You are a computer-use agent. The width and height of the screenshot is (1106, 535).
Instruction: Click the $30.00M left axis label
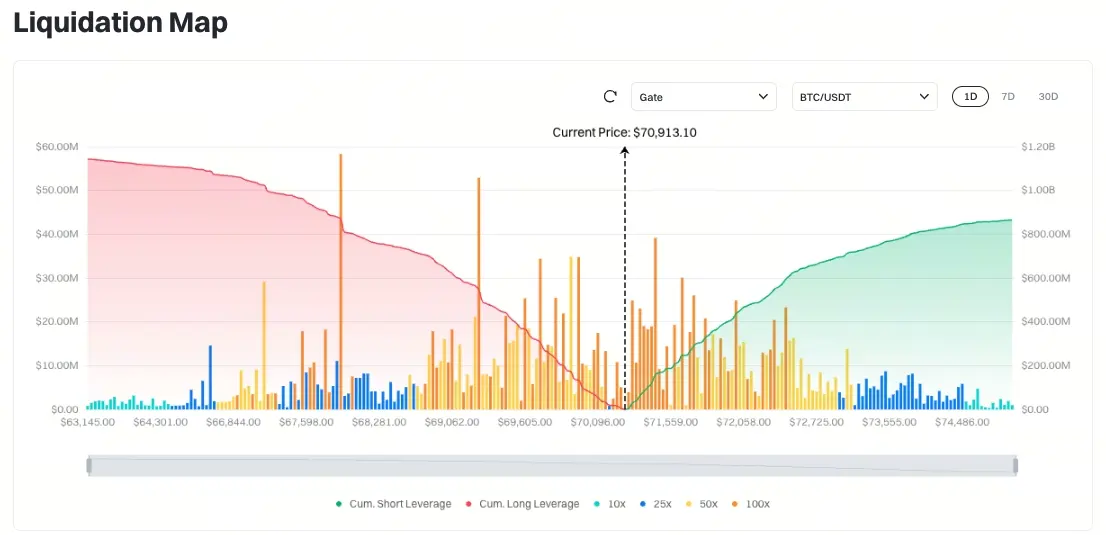coord(56,278)
